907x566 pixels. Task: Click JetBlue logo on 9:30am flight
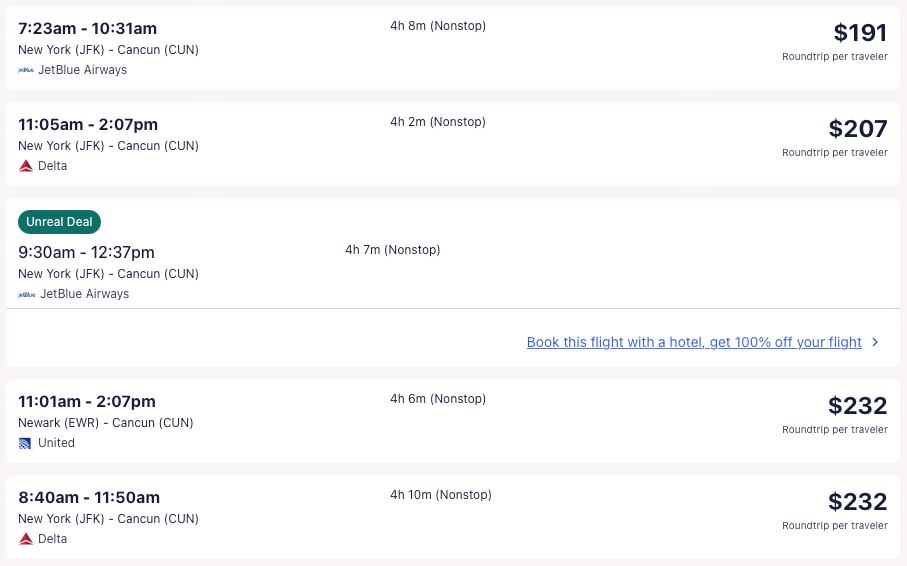(26, 294)
